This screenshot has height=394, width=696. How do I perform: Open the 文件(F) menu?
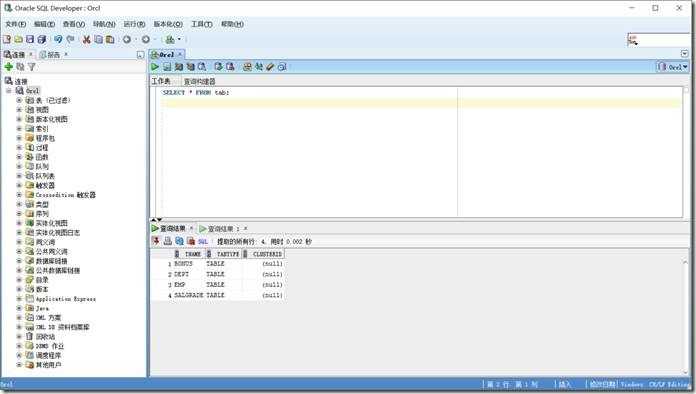tap(16, 24)
